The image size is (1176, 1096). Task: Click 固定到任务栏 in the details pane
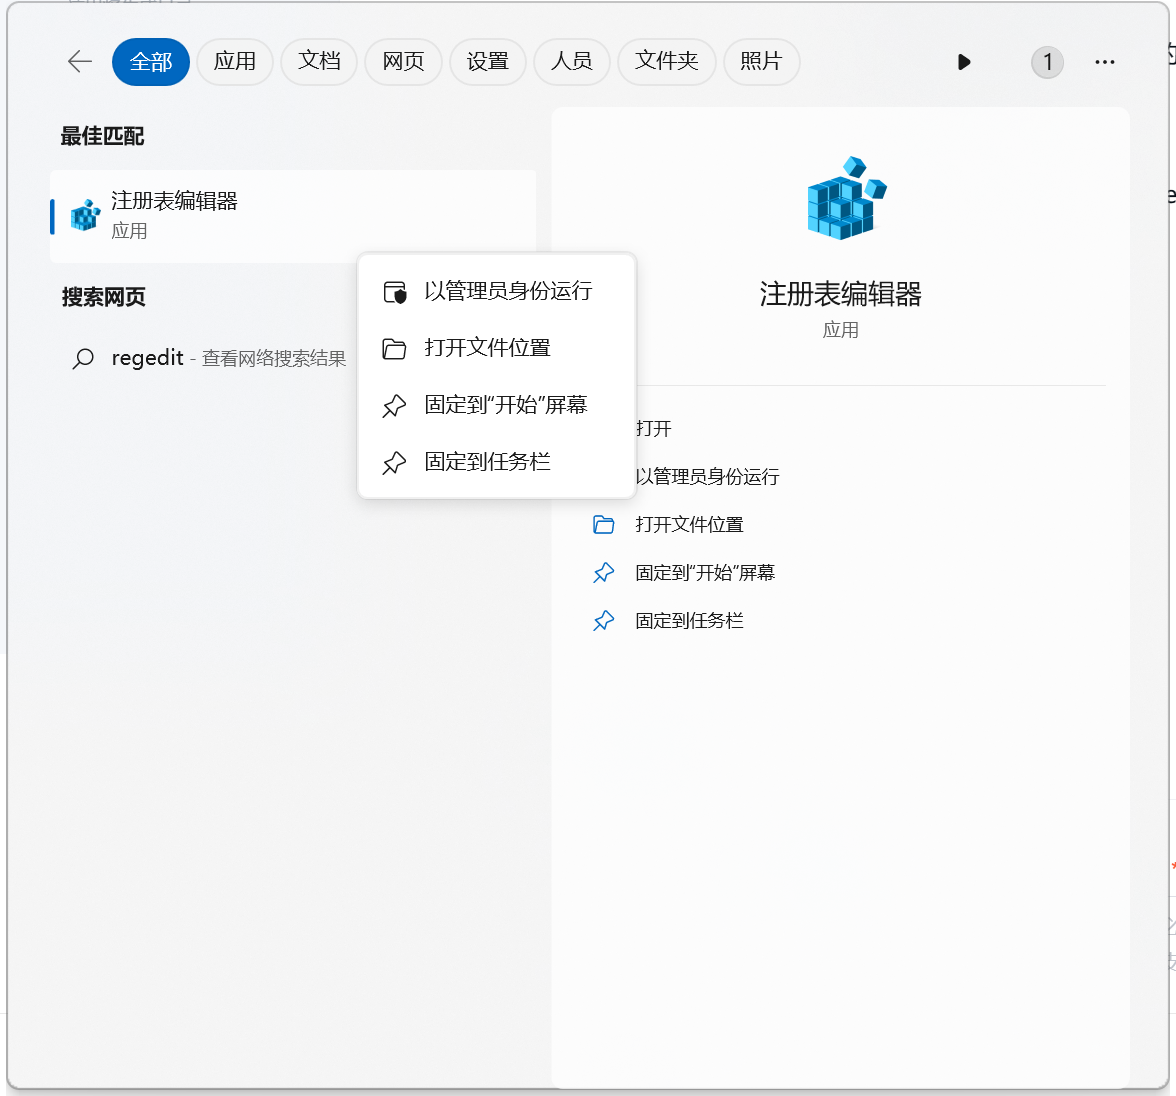coord(689,620)
